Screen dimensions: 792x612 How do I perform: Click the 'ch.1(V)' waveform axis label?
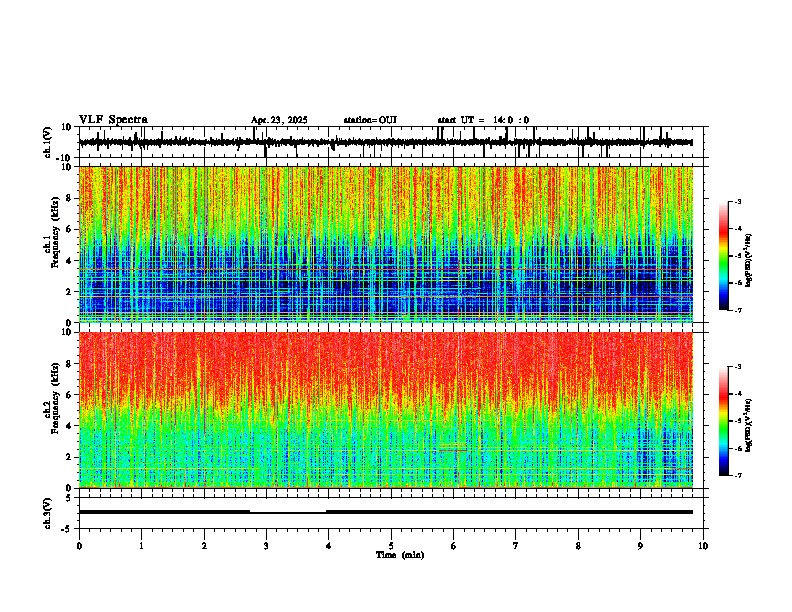[48, 142]
